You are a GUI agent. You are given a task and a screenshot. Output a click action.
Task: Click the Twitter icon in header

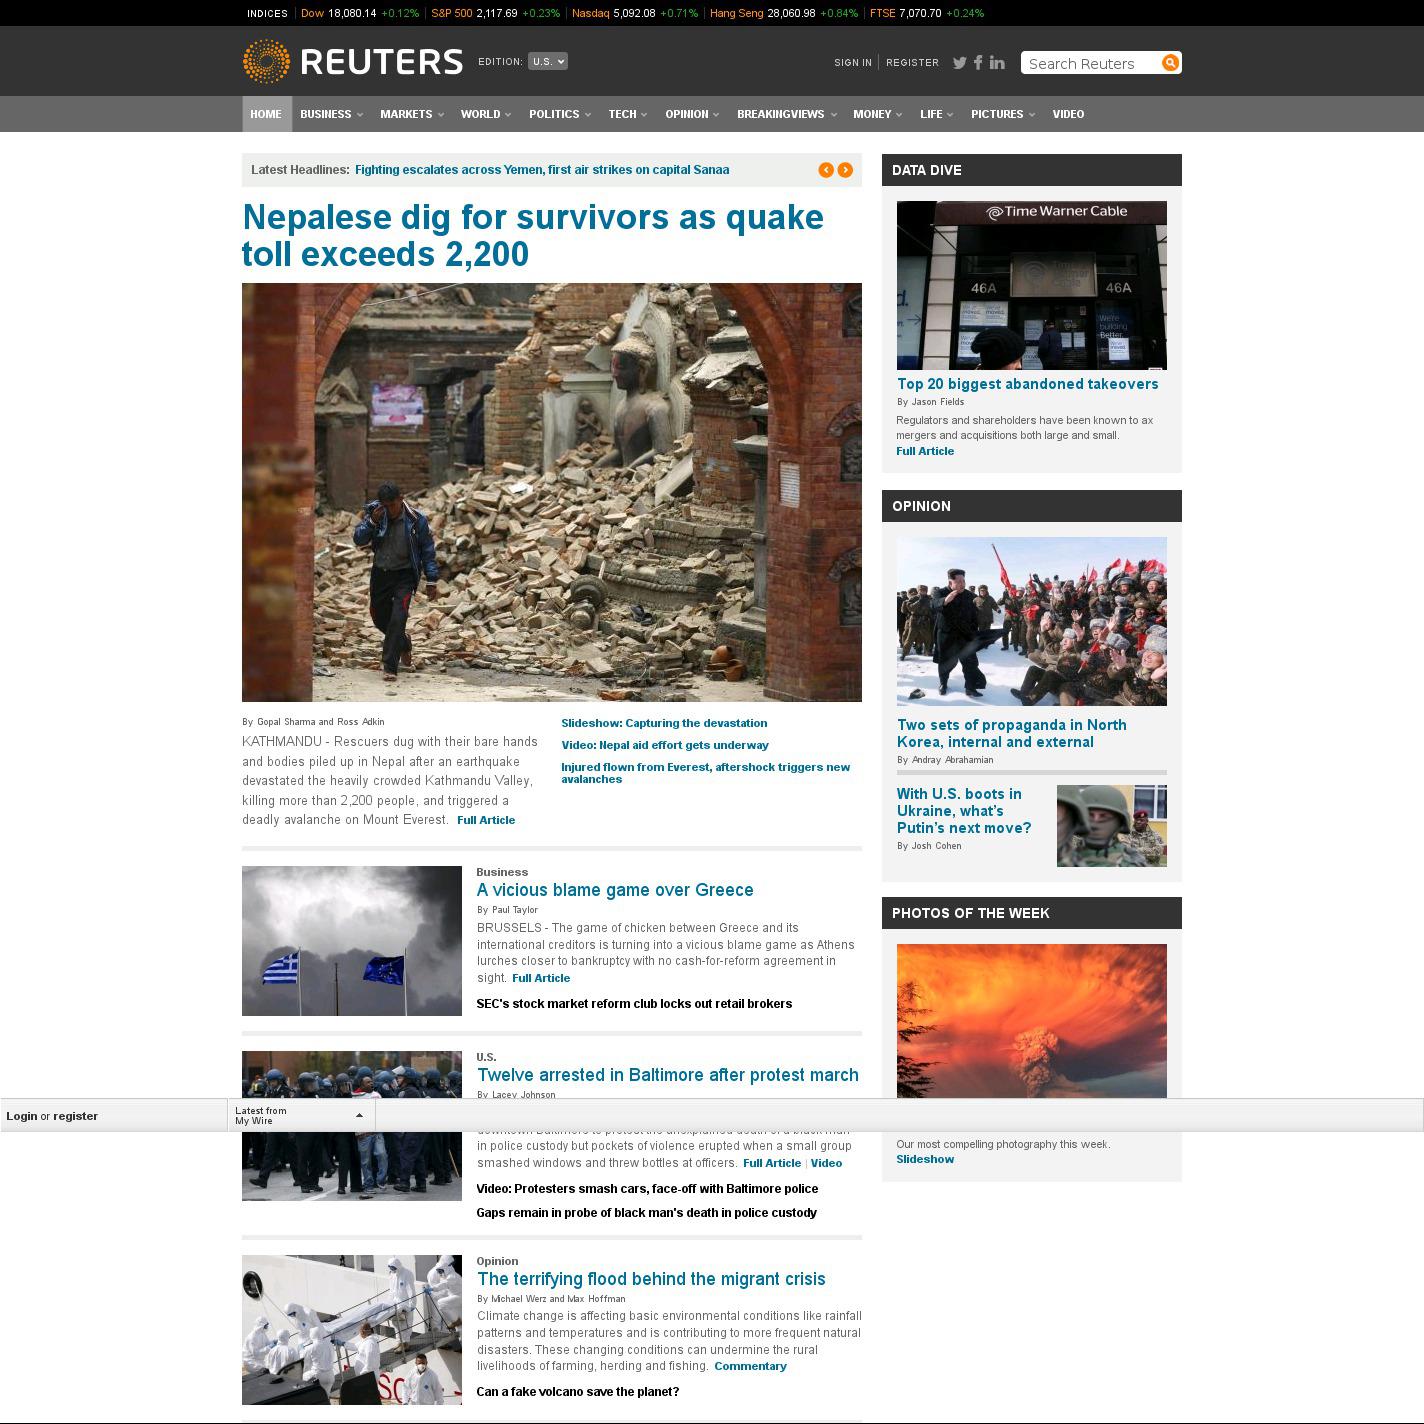[x=959, y=62]
